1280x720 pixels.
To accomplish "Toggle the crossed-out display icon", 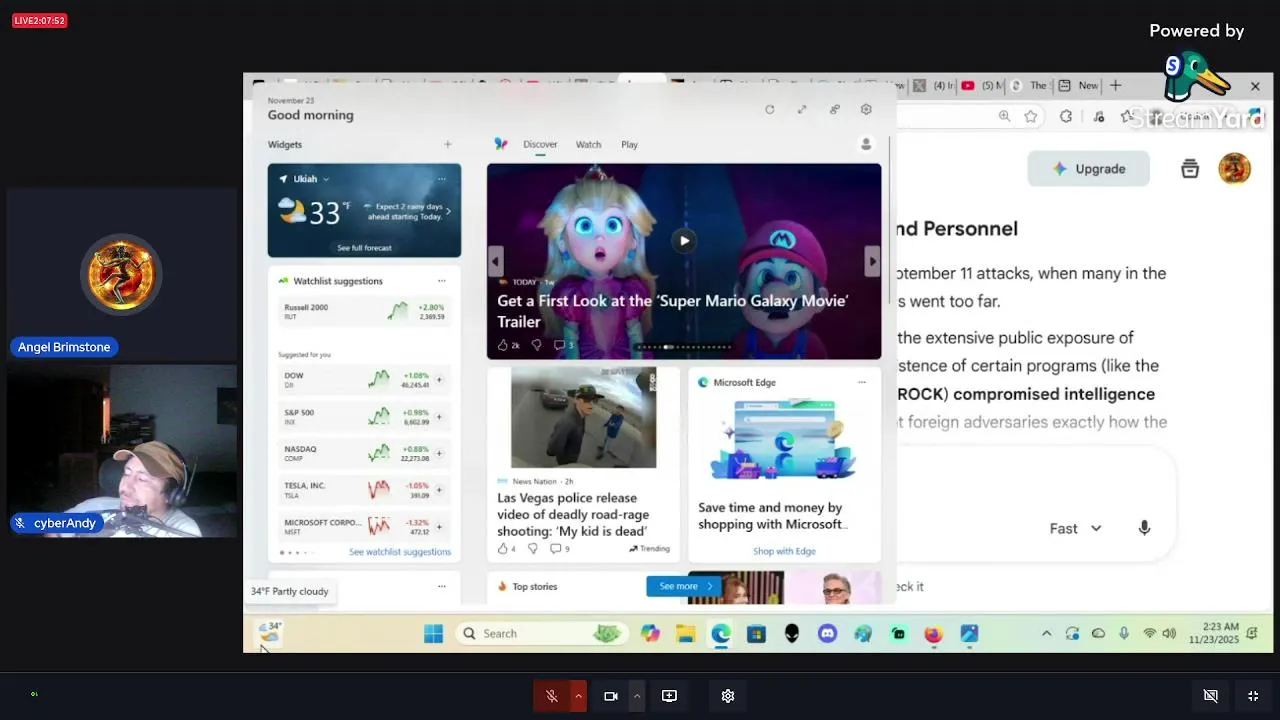I will pos(1210,696).
